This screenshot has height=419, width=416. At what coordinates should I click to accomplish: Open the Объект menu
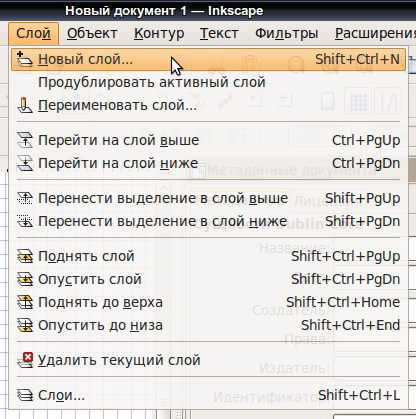tap(92, 33)
